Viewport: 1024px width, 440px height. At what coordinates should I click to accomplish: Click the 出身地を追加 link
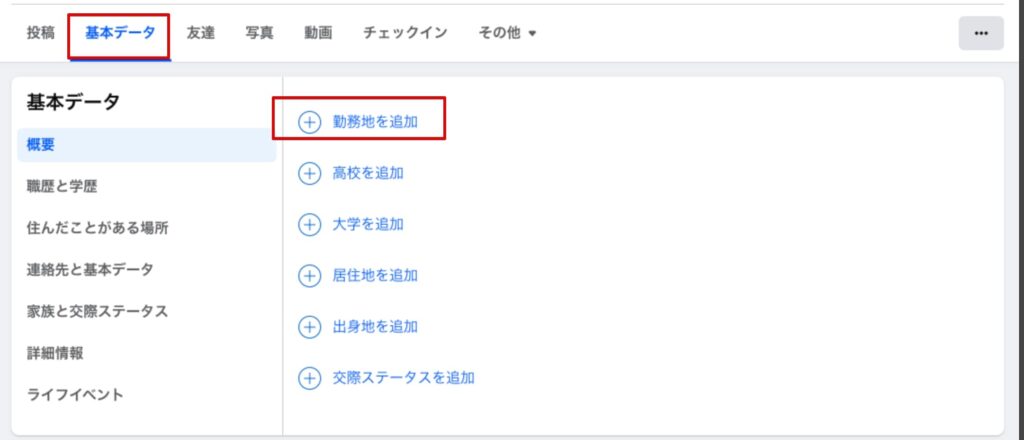click(375, 326)
